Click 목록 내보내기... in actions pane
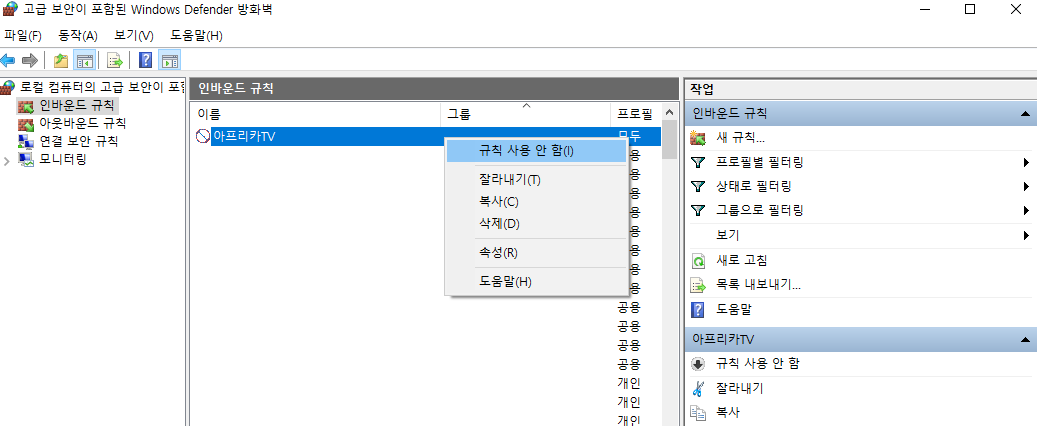1037x426 pixels. point(759,285)
